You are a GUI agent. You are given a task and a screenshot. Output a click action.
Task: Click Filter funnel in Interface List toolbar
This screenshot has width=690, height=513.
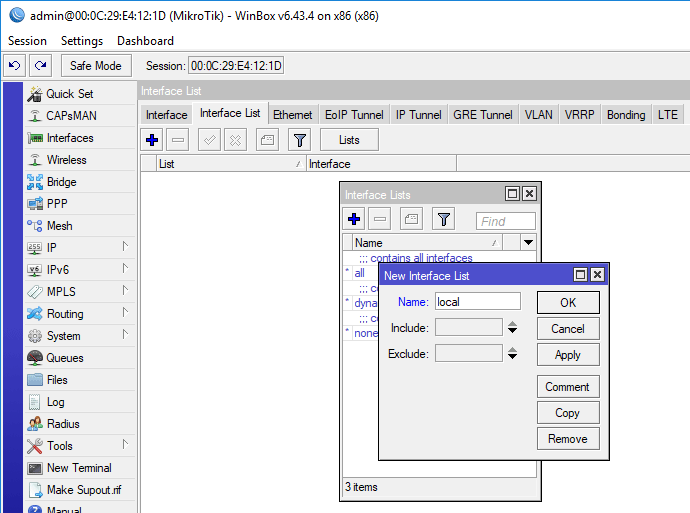[x=300, y=140]
